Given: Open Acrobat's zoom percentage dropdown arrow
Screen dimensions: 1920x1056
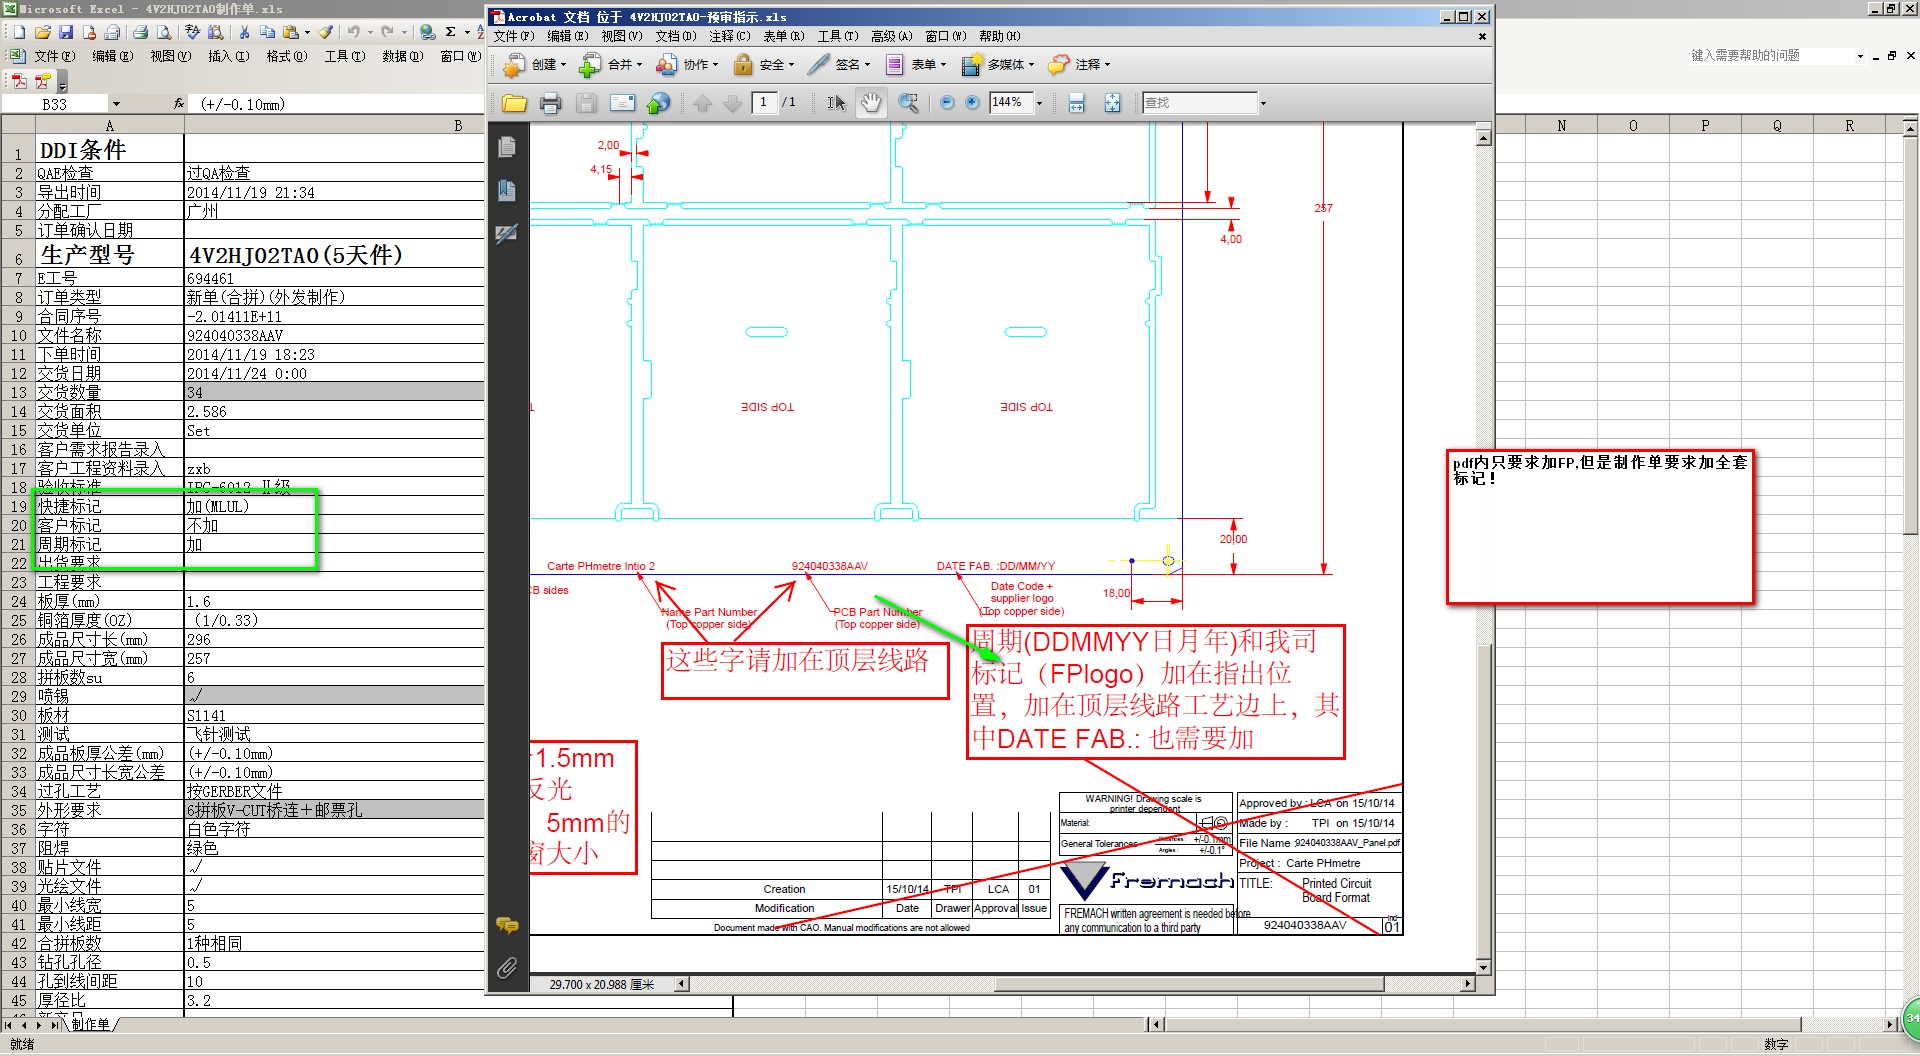Looking at the screenshot, I should point(1039,103).
